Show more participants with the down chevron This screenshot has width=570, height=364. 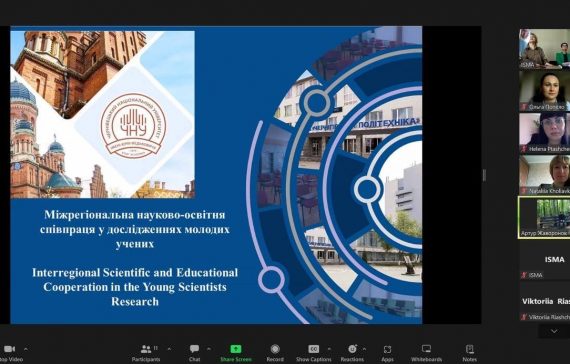pyautogui.click(x=554, y=331)
